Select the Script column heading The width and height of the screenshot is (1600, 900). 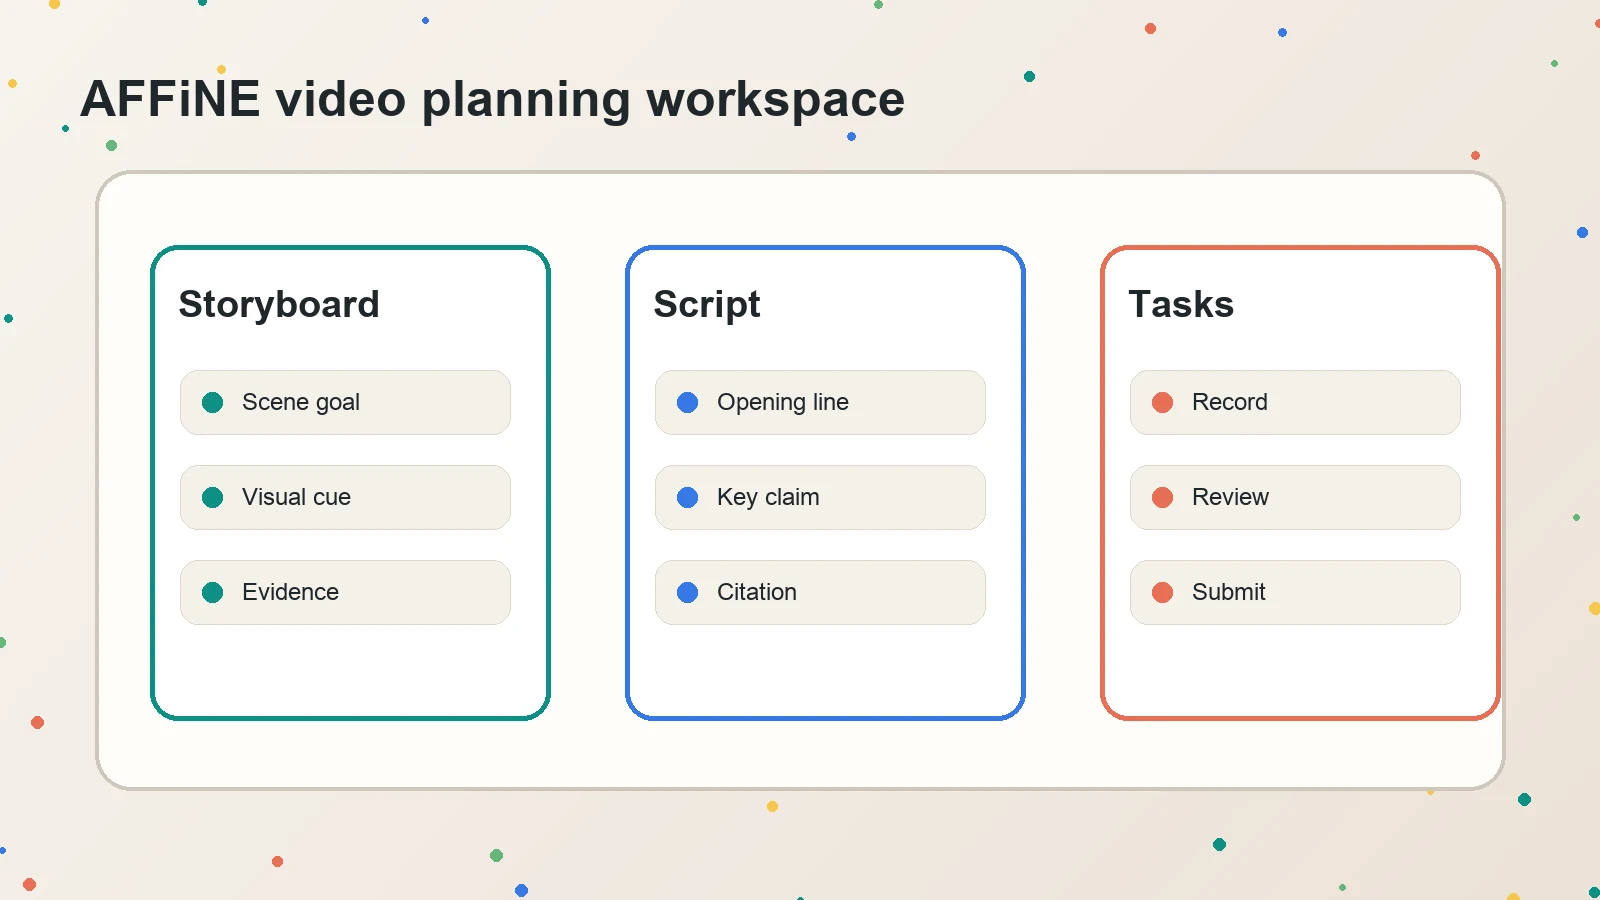pos(707,305)
